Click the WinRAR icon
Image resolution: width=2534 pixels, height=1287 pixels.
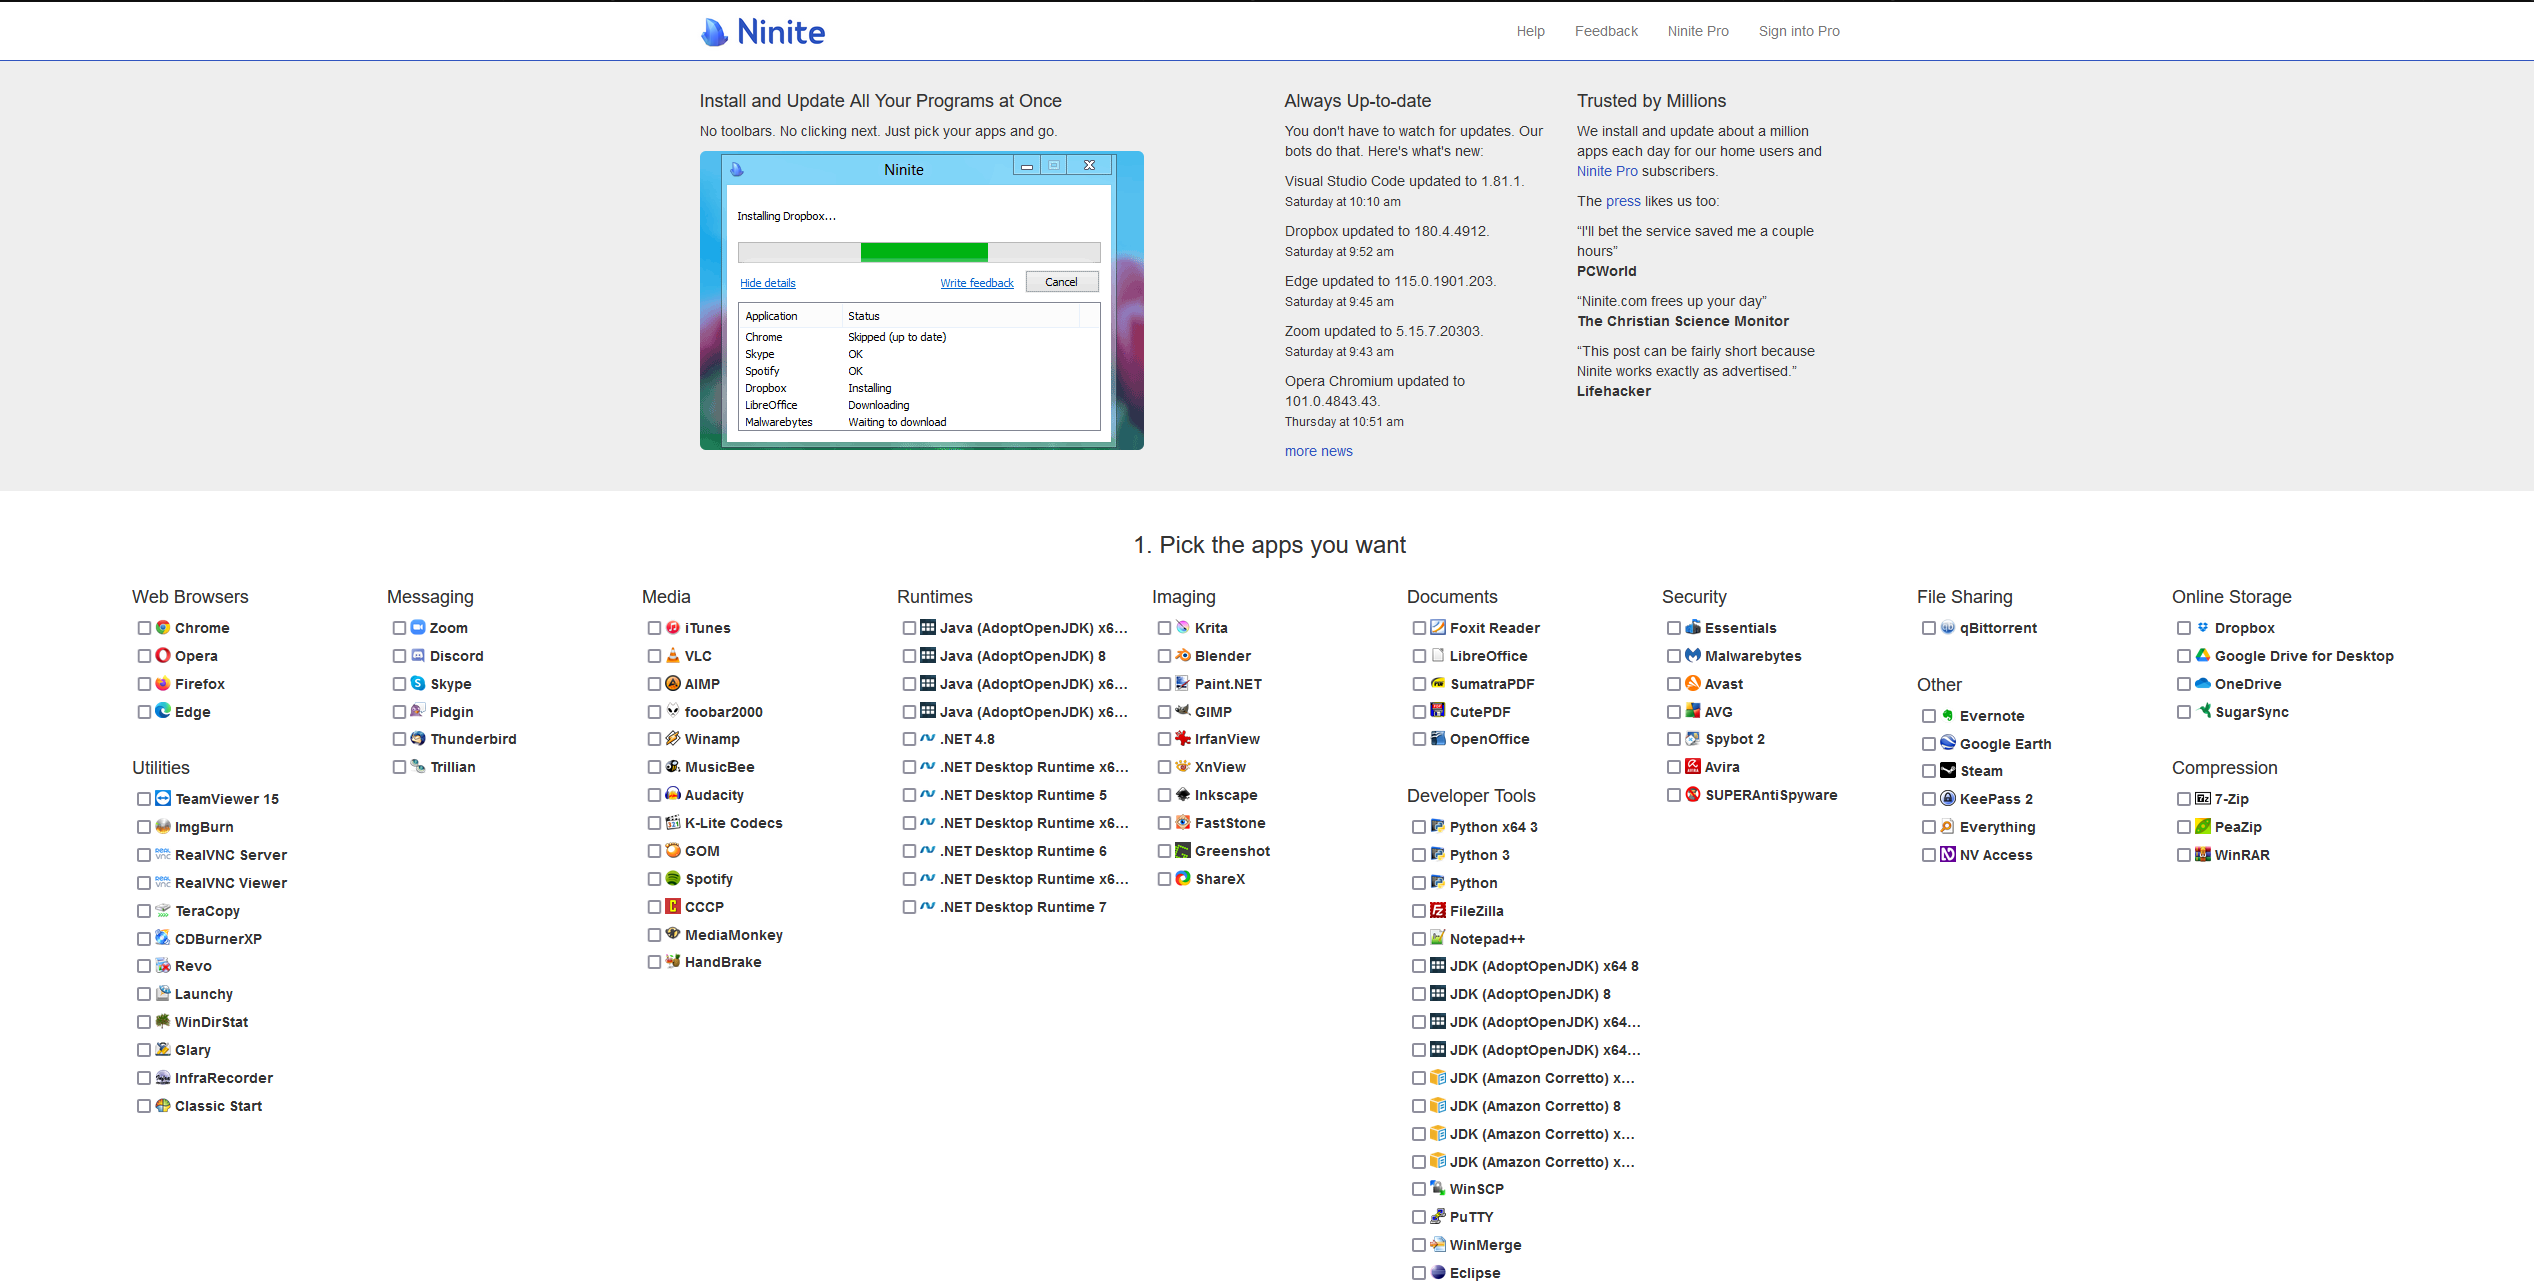tap(2203, 855)
